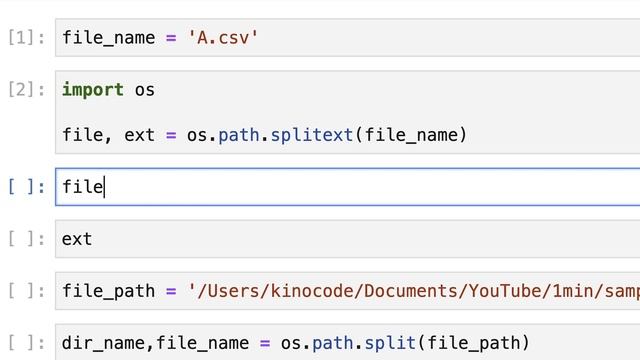
Task: Click the empty prompt beside the file cell
Action: [27, 187]
